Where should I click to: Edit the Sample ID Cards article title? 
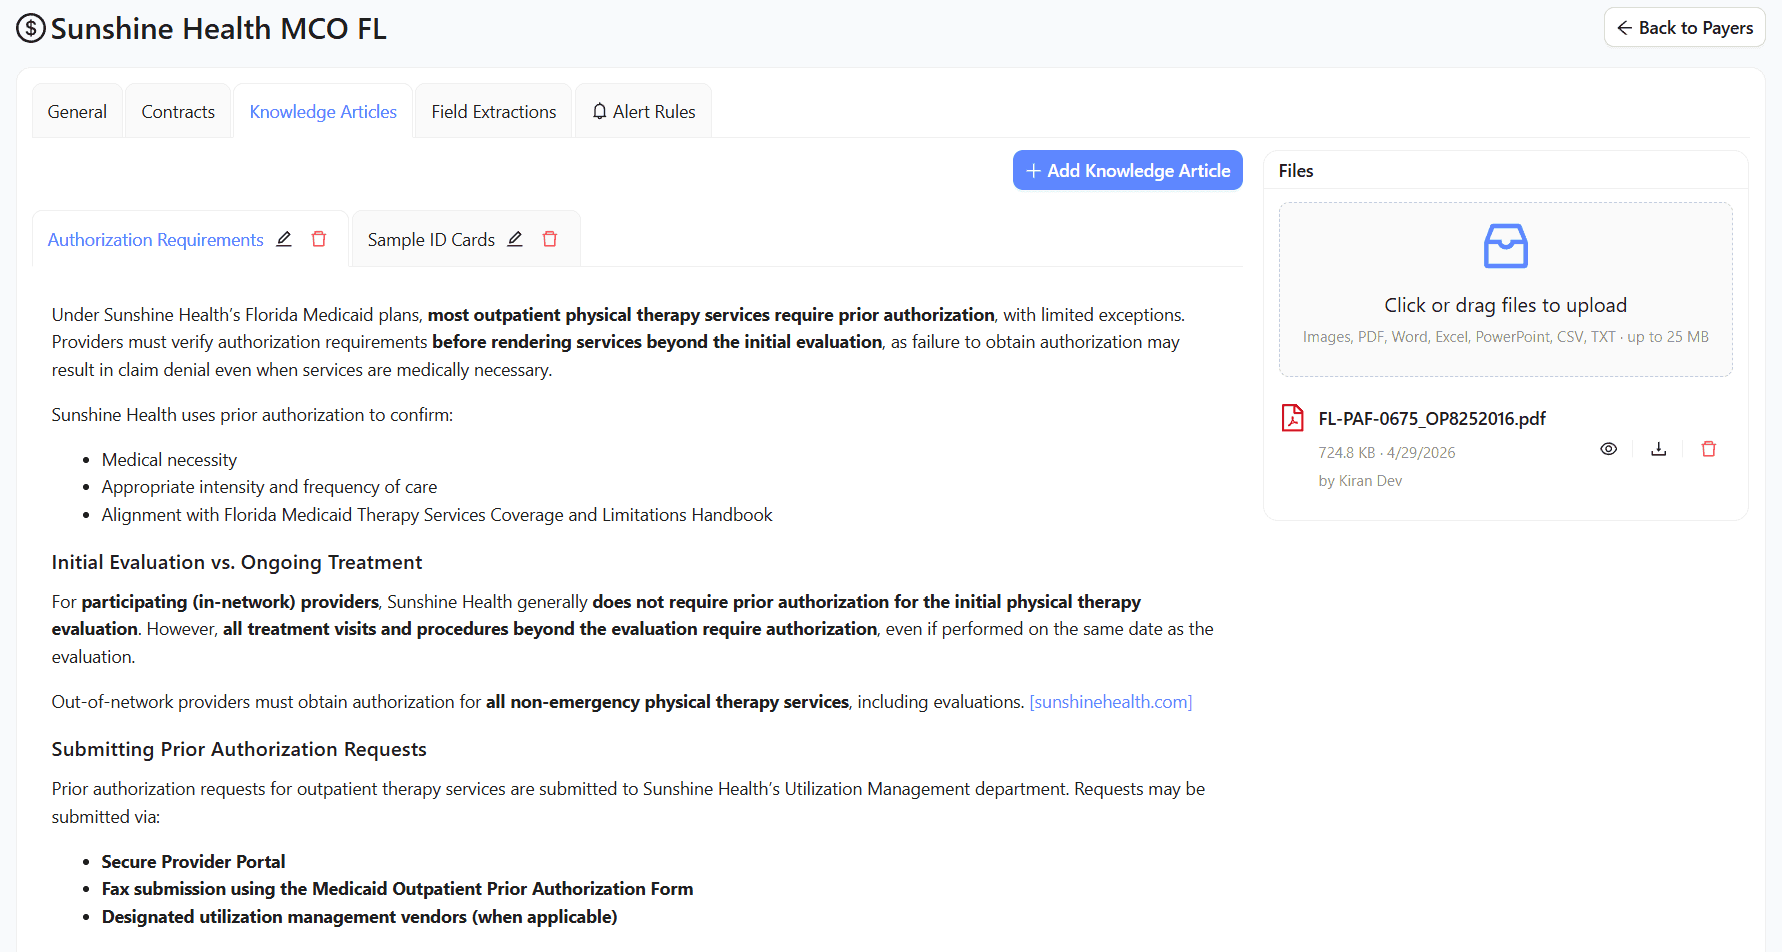click(x=515, y=239)
